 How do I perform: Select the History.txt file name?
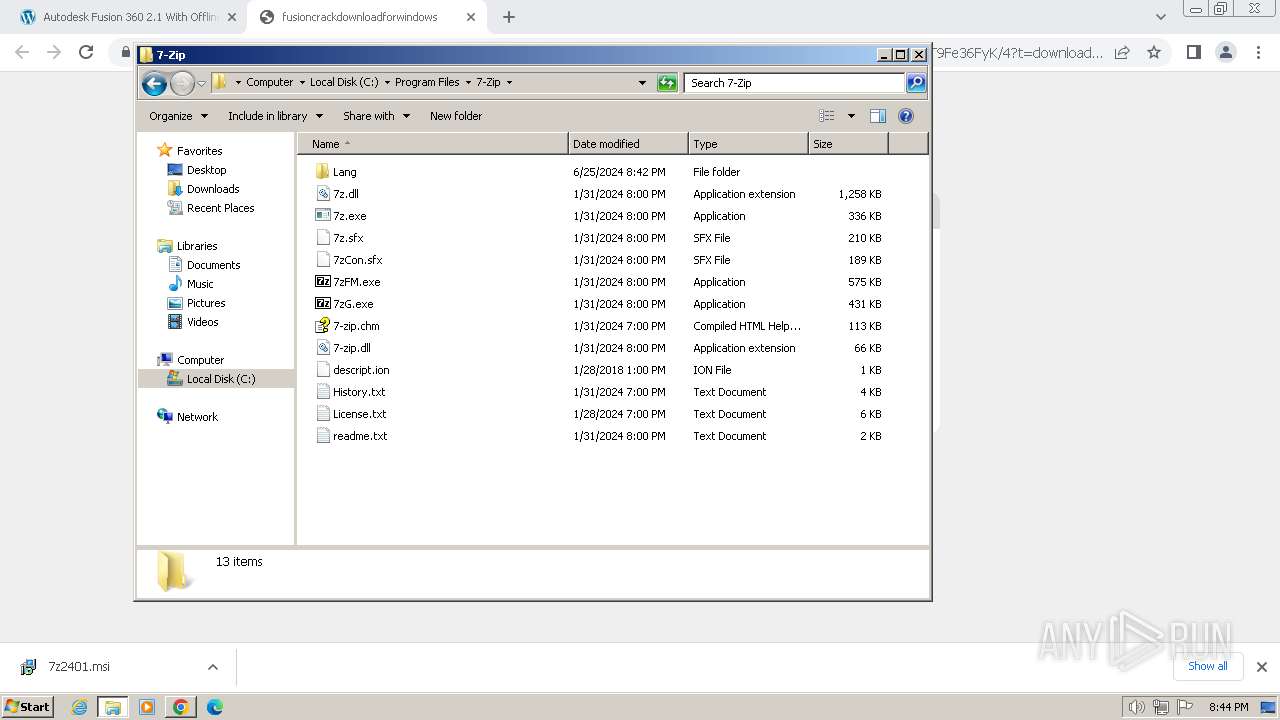click(x=359, y=392)
